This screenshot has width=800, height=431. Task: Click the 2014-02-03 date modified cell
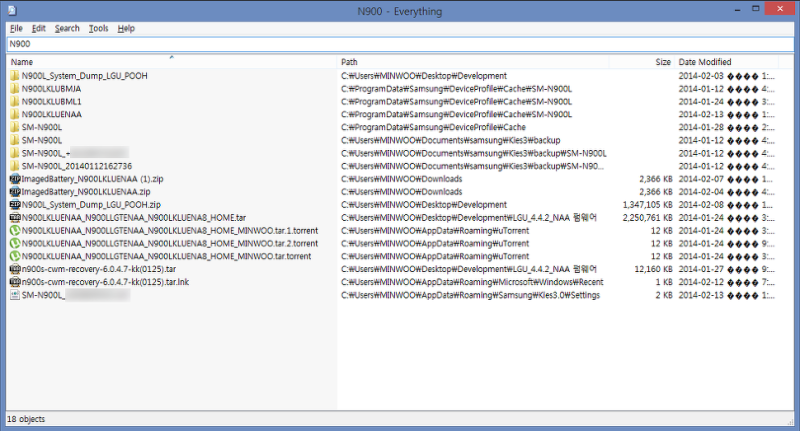tap(727, 76)
